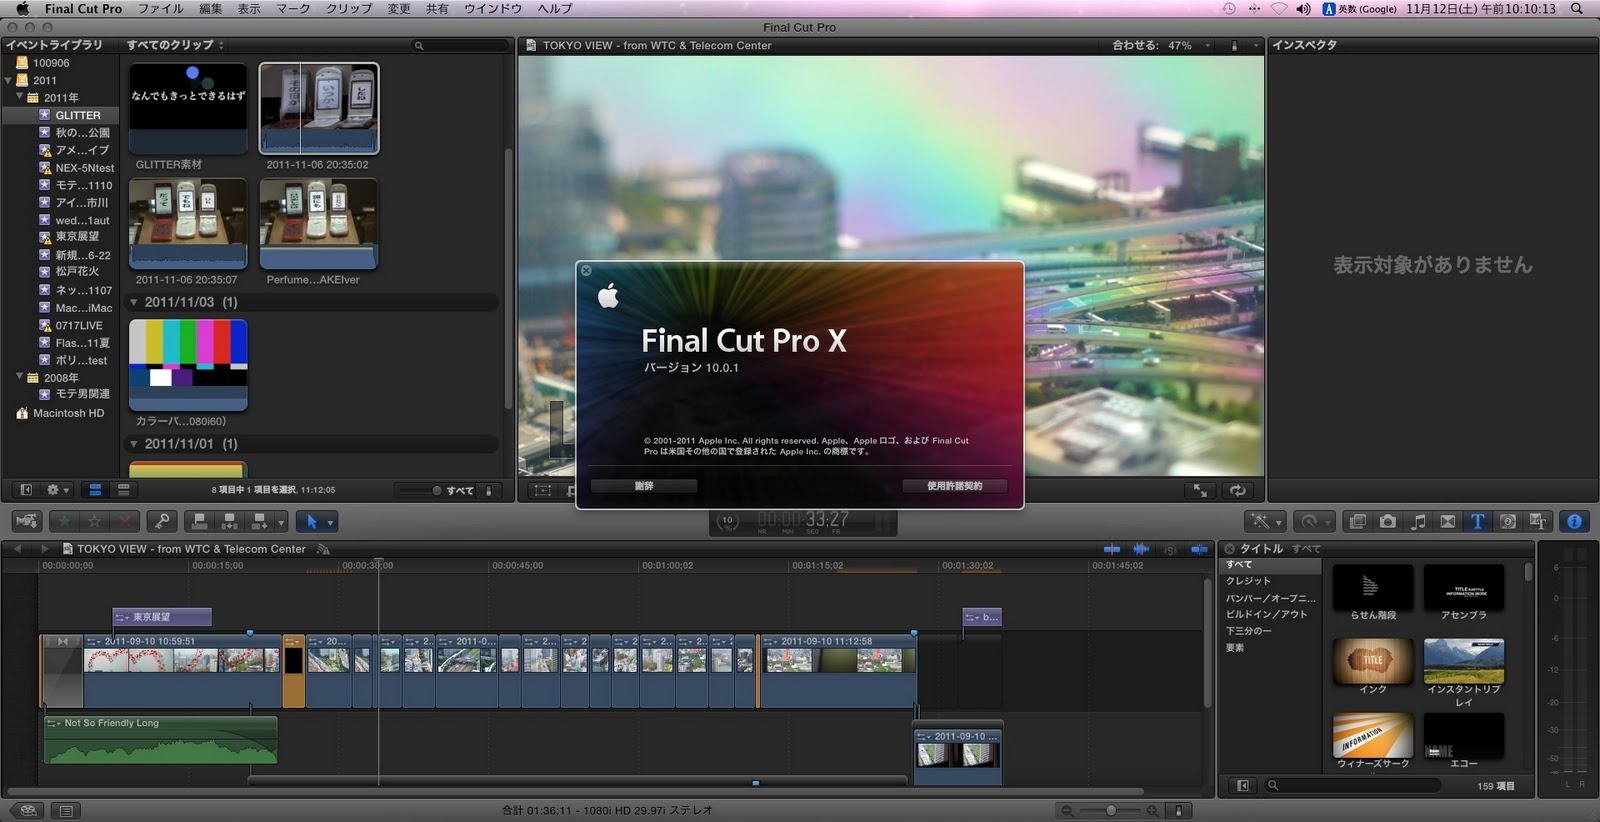
Task: Open the import from camera tool
Action: click(x=27, y=521)
